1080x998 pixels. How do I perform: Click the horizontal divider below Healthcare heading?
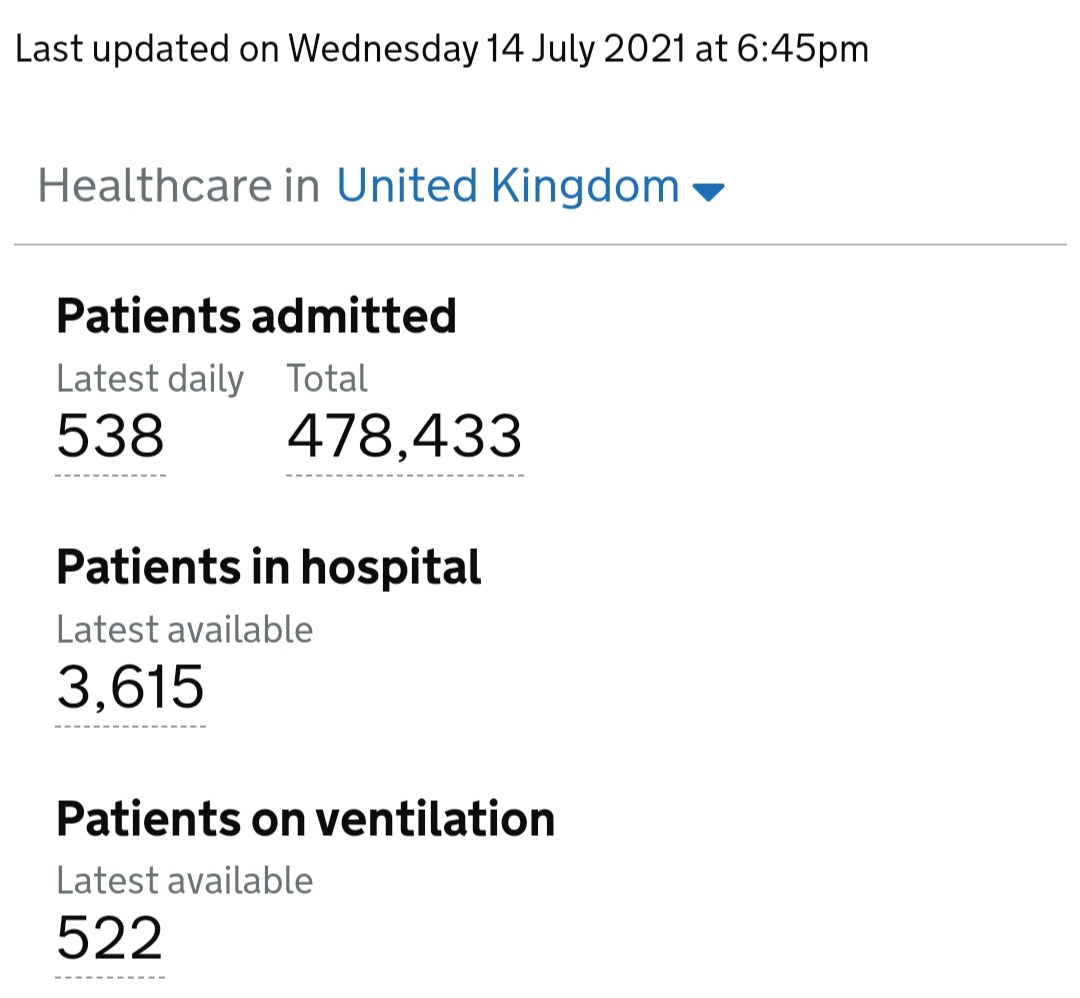point(540,244)
